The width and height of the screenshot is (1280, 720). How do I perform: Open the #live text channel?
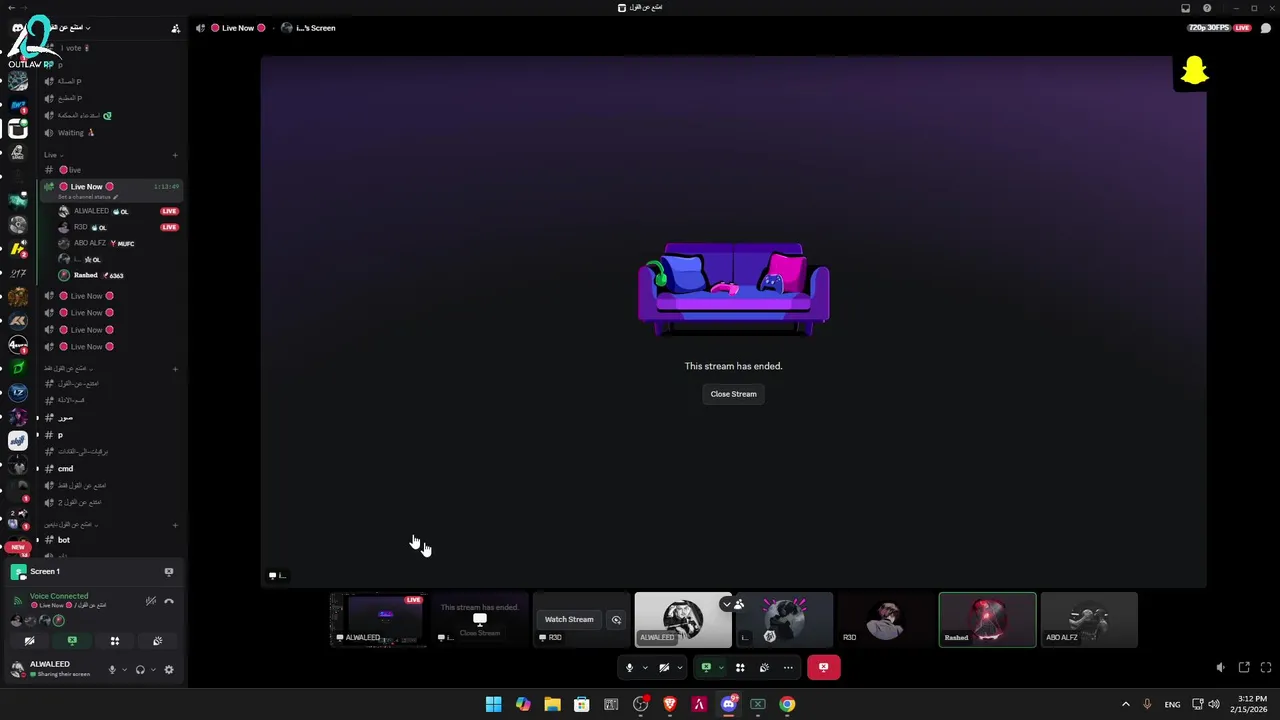click(110, 170)
